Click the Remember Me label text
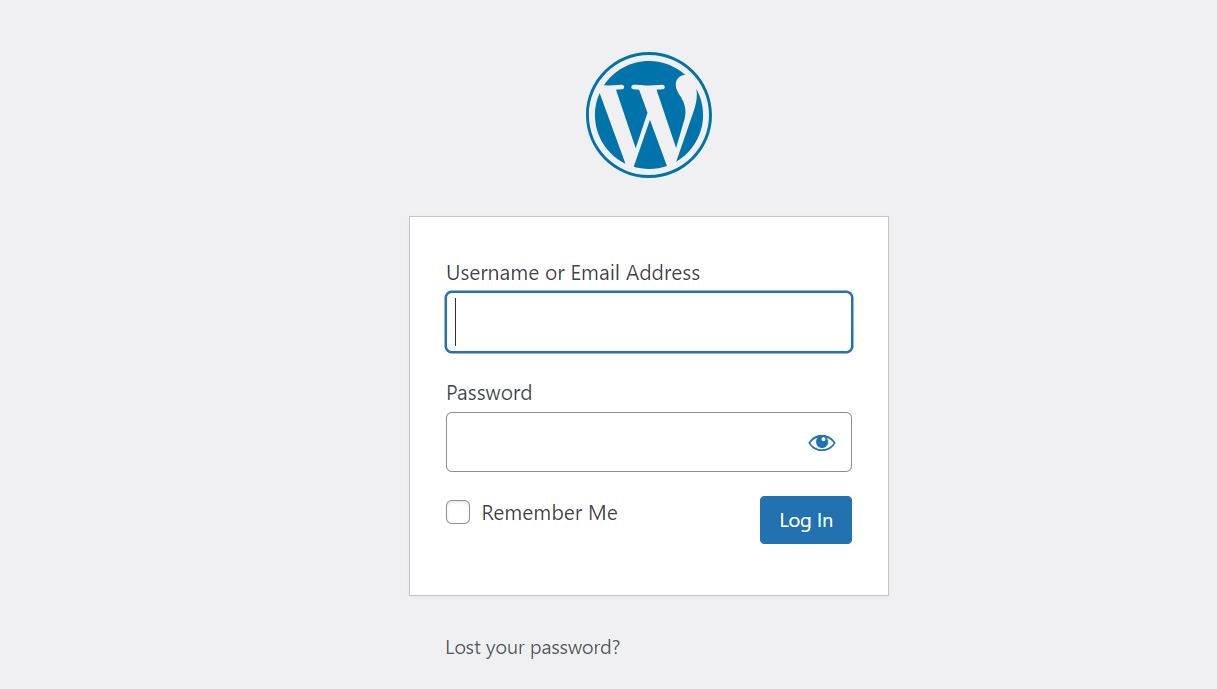Image resolution: width=1217 pixels, height=689 pixels. click(x=549, y=513)
